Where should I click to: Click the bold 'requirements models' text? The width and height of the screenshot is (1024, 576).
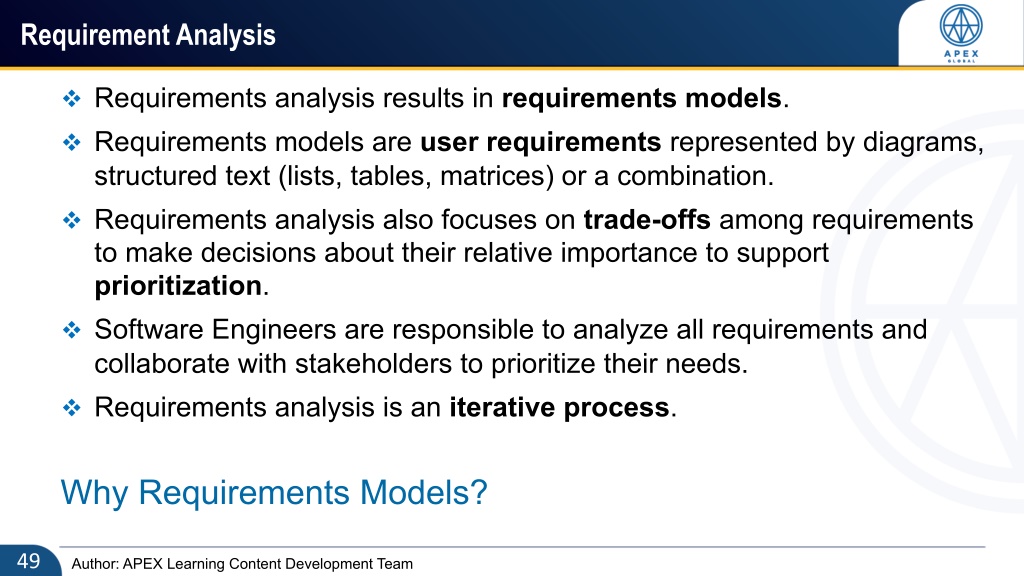pos(641,98)
